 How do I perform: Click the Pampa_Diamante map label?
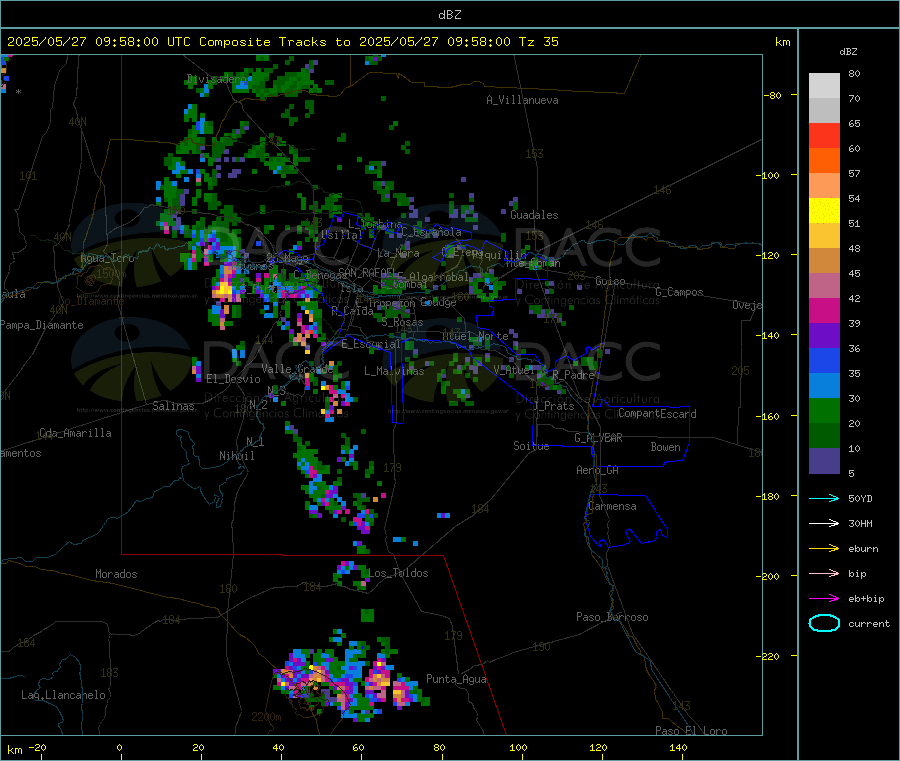pos(42,325)
